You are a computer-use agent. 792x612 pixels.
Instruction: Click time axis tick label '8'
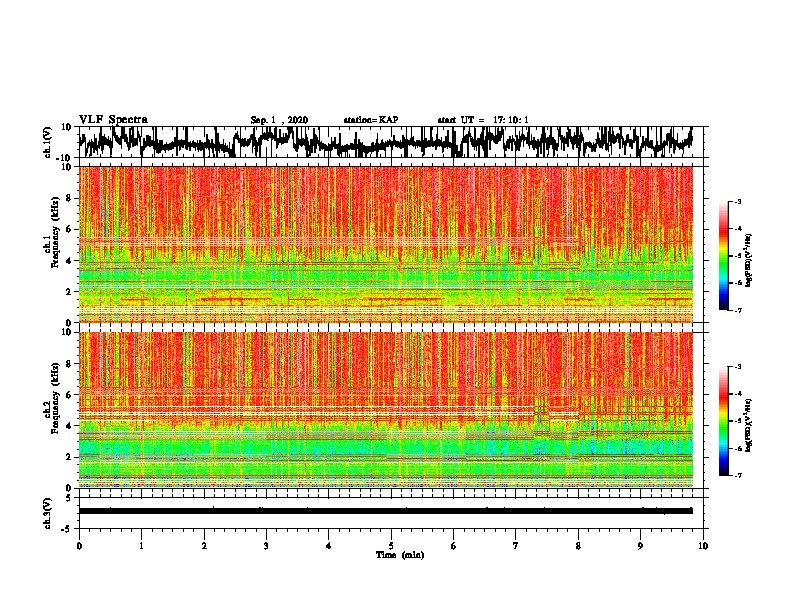[578, 546]
